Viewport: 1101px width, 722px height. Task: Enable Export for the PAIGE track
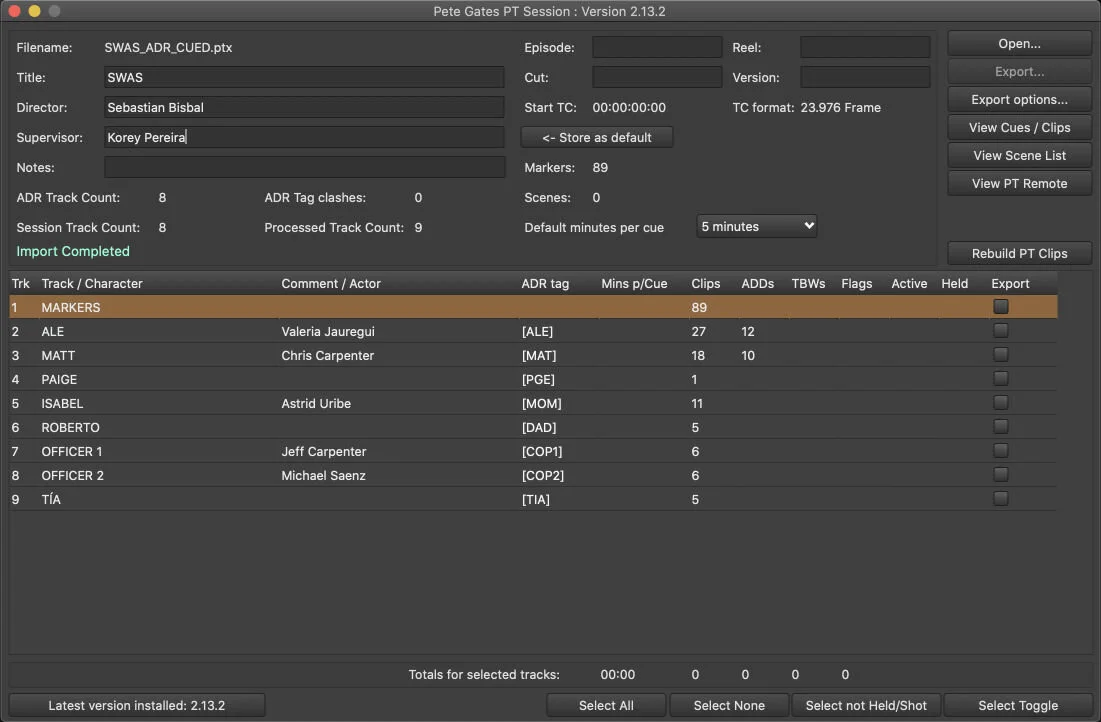[x=1001, y=379]
